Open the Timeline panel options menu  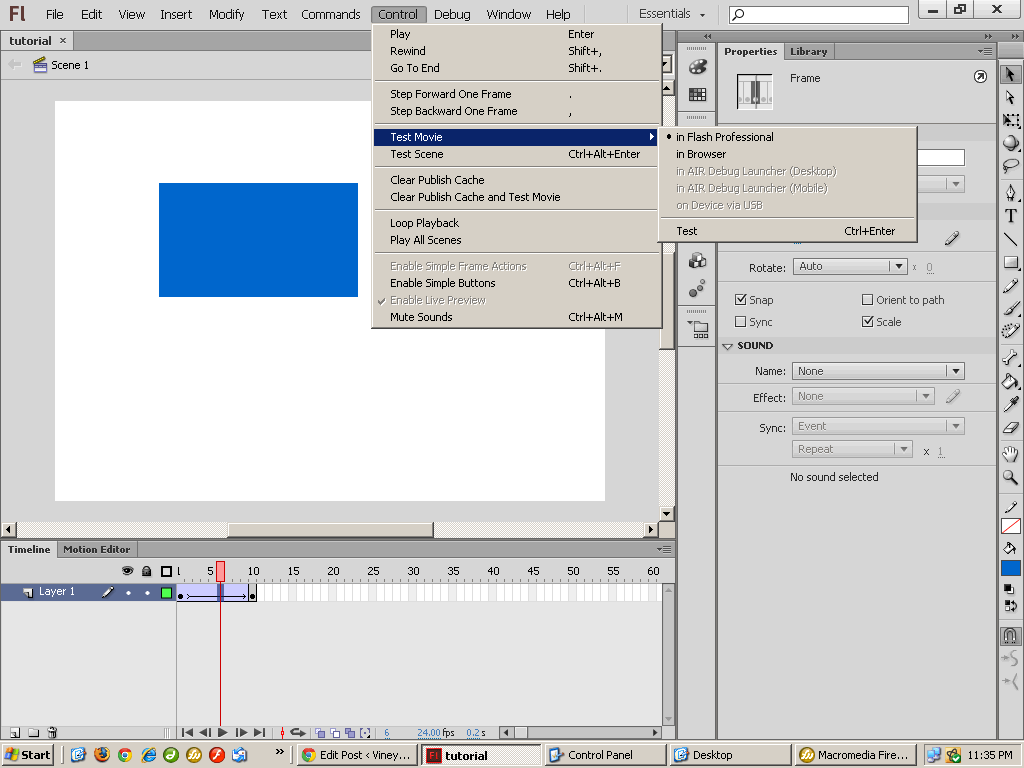(x=664, y=549)
